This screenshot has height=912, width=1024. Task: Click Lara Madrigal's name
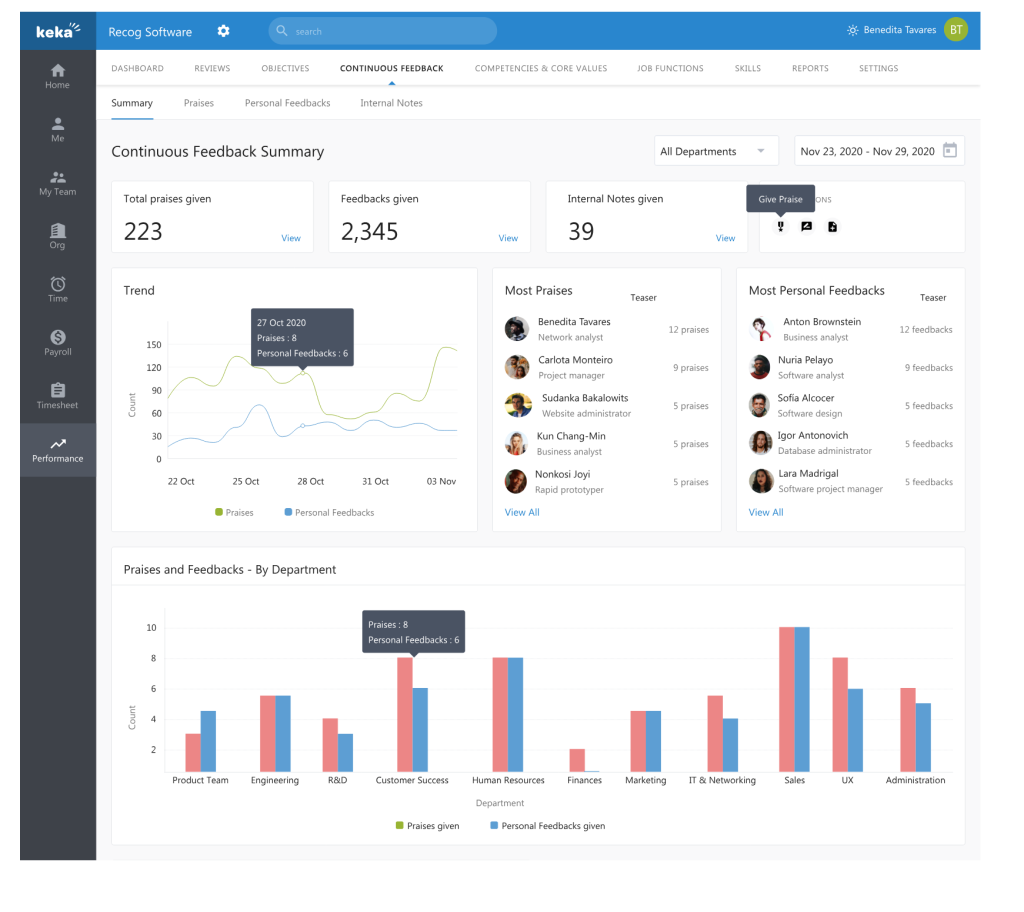coord(808,473)
